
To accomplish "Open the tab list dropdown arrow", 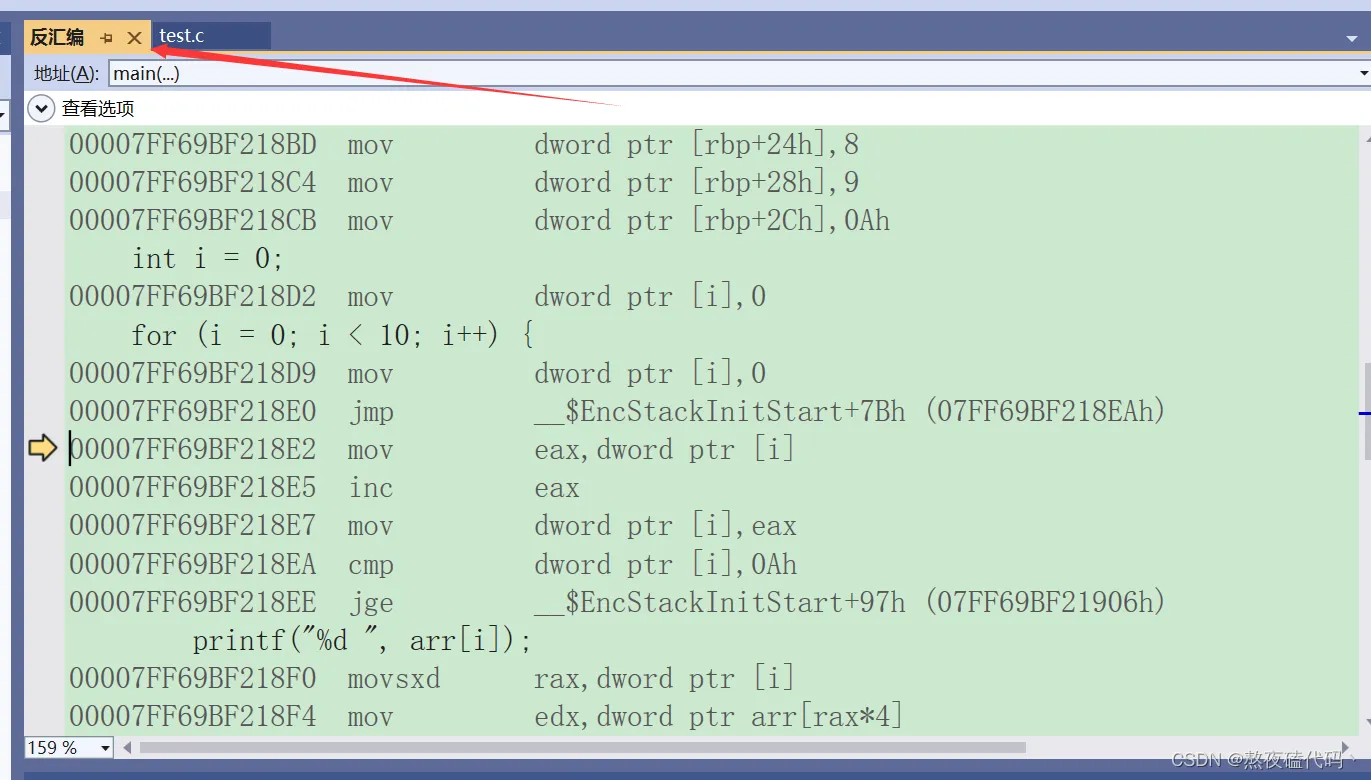I will tap(1352, 38).
